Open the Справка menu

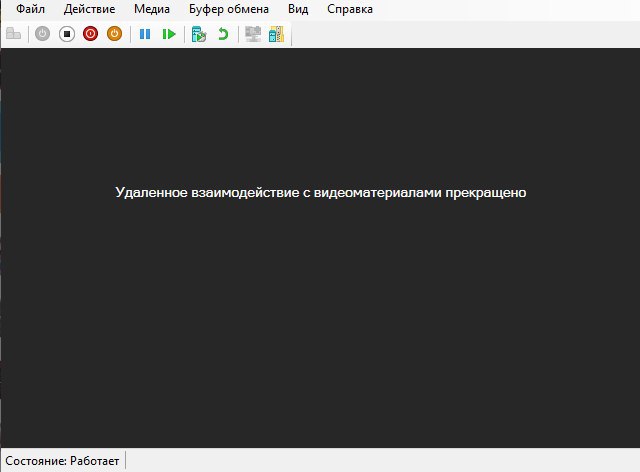pyautogui.click(x=350, y=9)
